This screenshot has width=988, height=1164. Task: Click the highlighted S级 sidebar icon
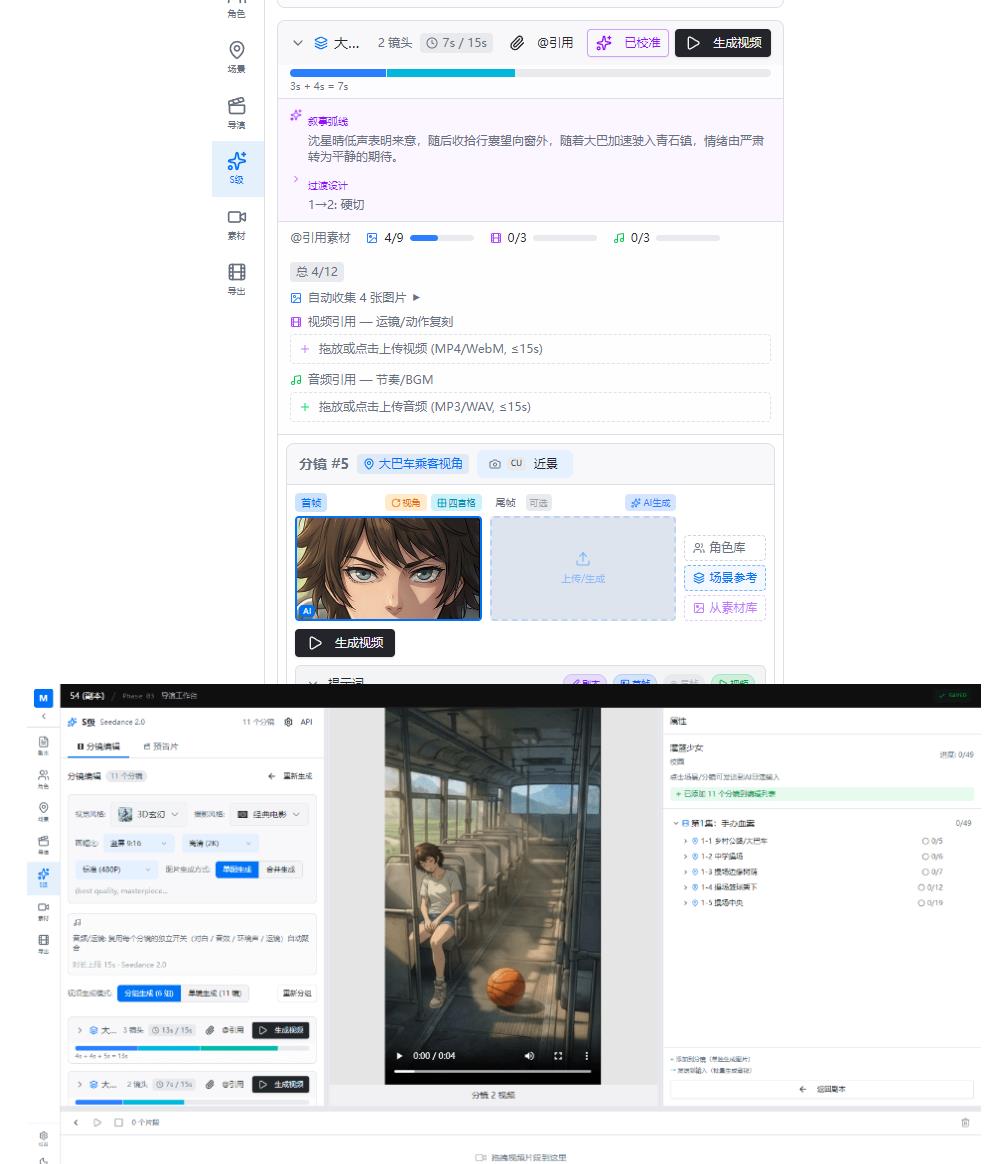point(236,168)
